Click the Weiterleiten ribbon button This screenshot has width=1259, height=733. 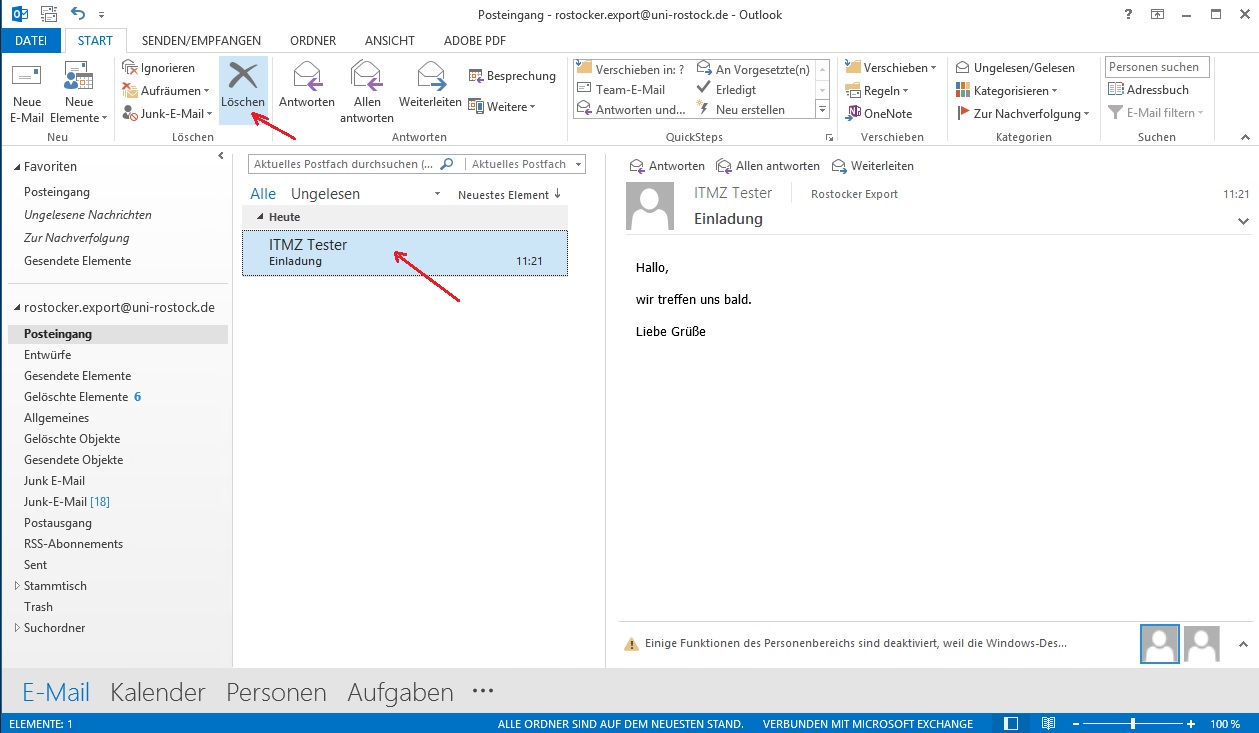430,87
